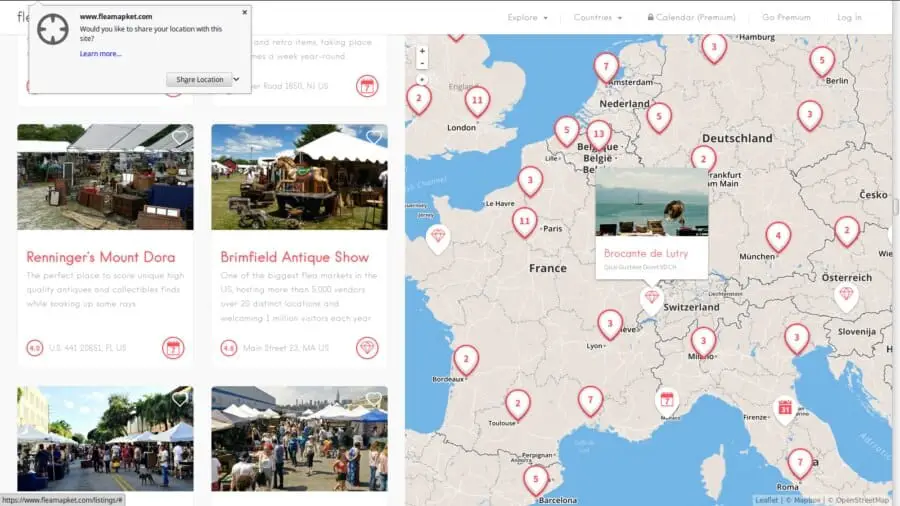Open Brocante de Lutry popup title

coord(646,253)
